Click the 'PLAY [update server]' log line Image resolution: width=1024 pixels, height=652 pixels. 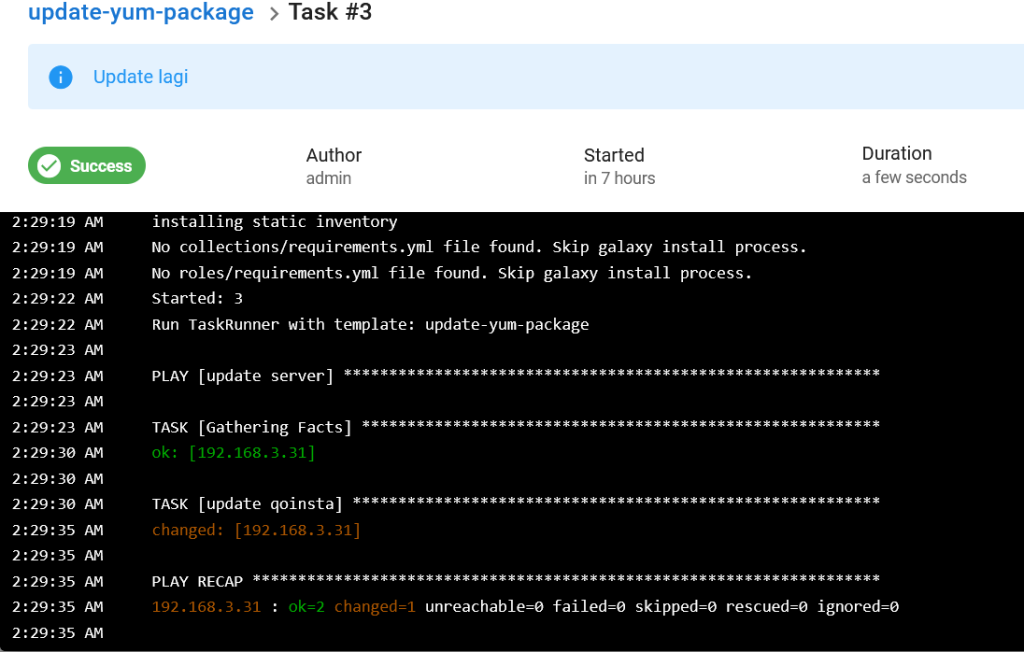tap(516, 376)
